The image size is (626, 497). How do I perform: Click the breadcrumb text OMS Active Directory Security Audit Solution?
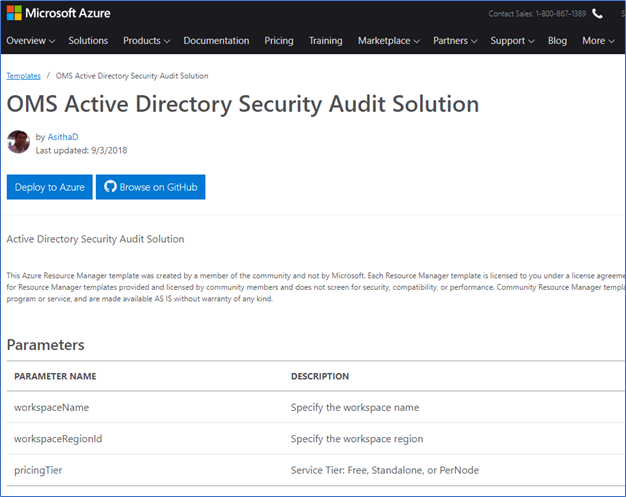click(132, 76)
